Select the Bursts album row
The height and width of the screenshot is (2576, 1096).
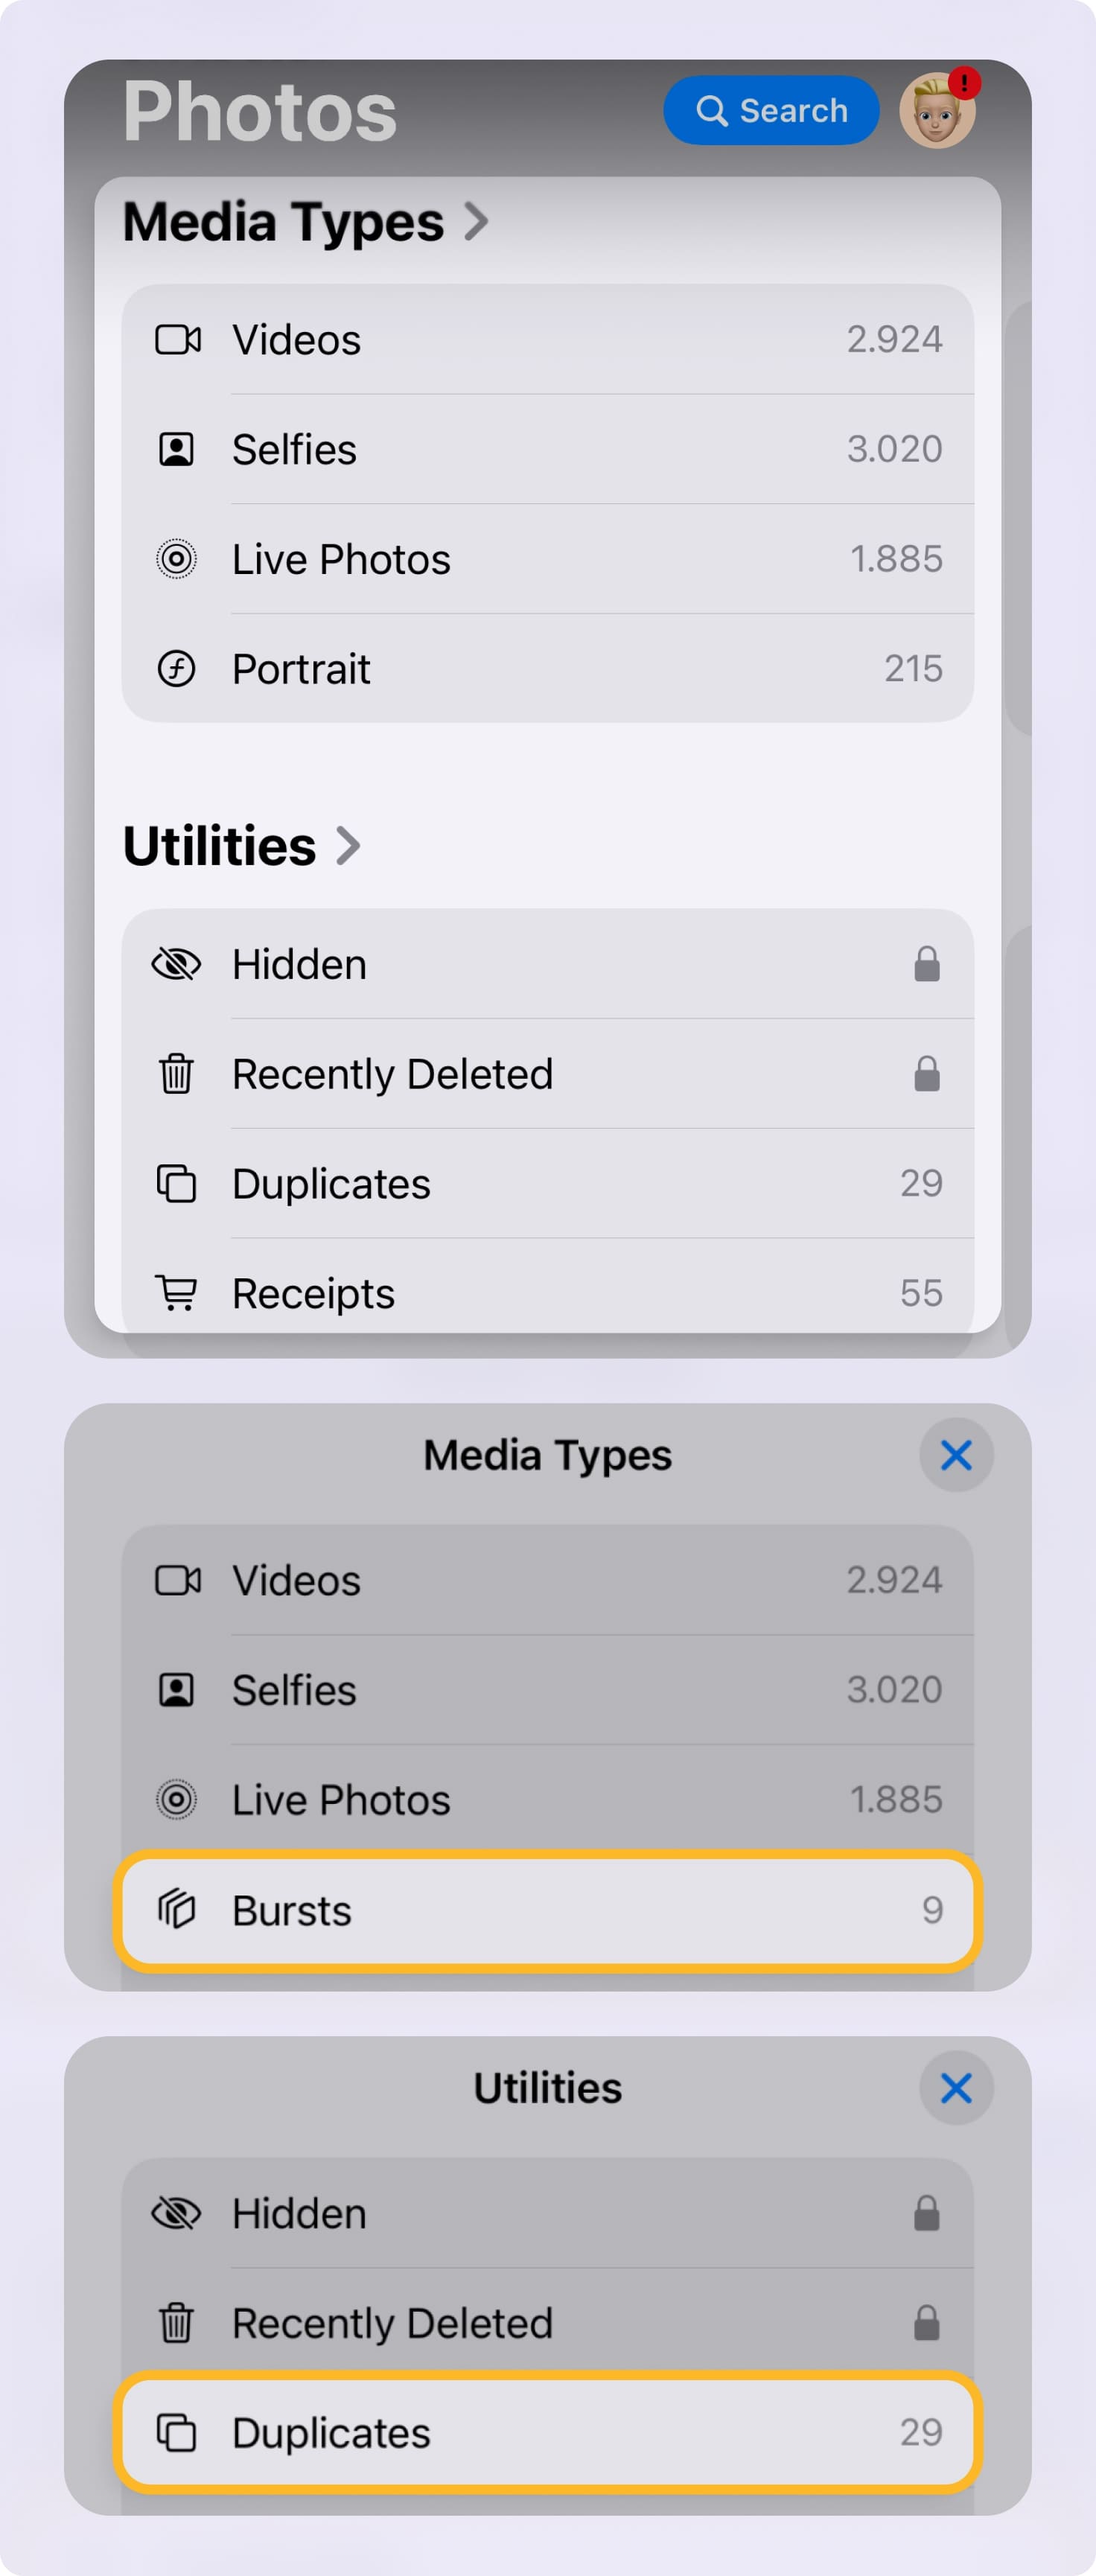tap(546, 1910)
